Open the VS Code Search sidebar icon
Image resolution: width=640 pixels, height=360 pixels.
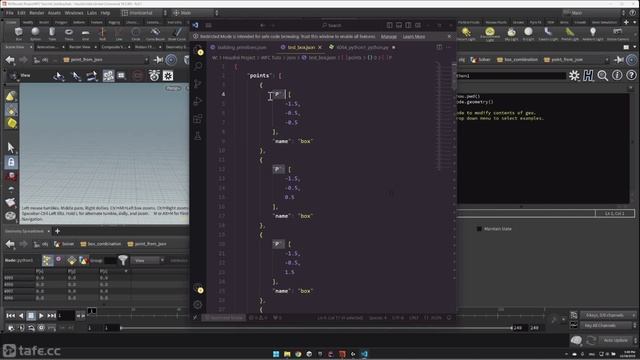point(198,66)
